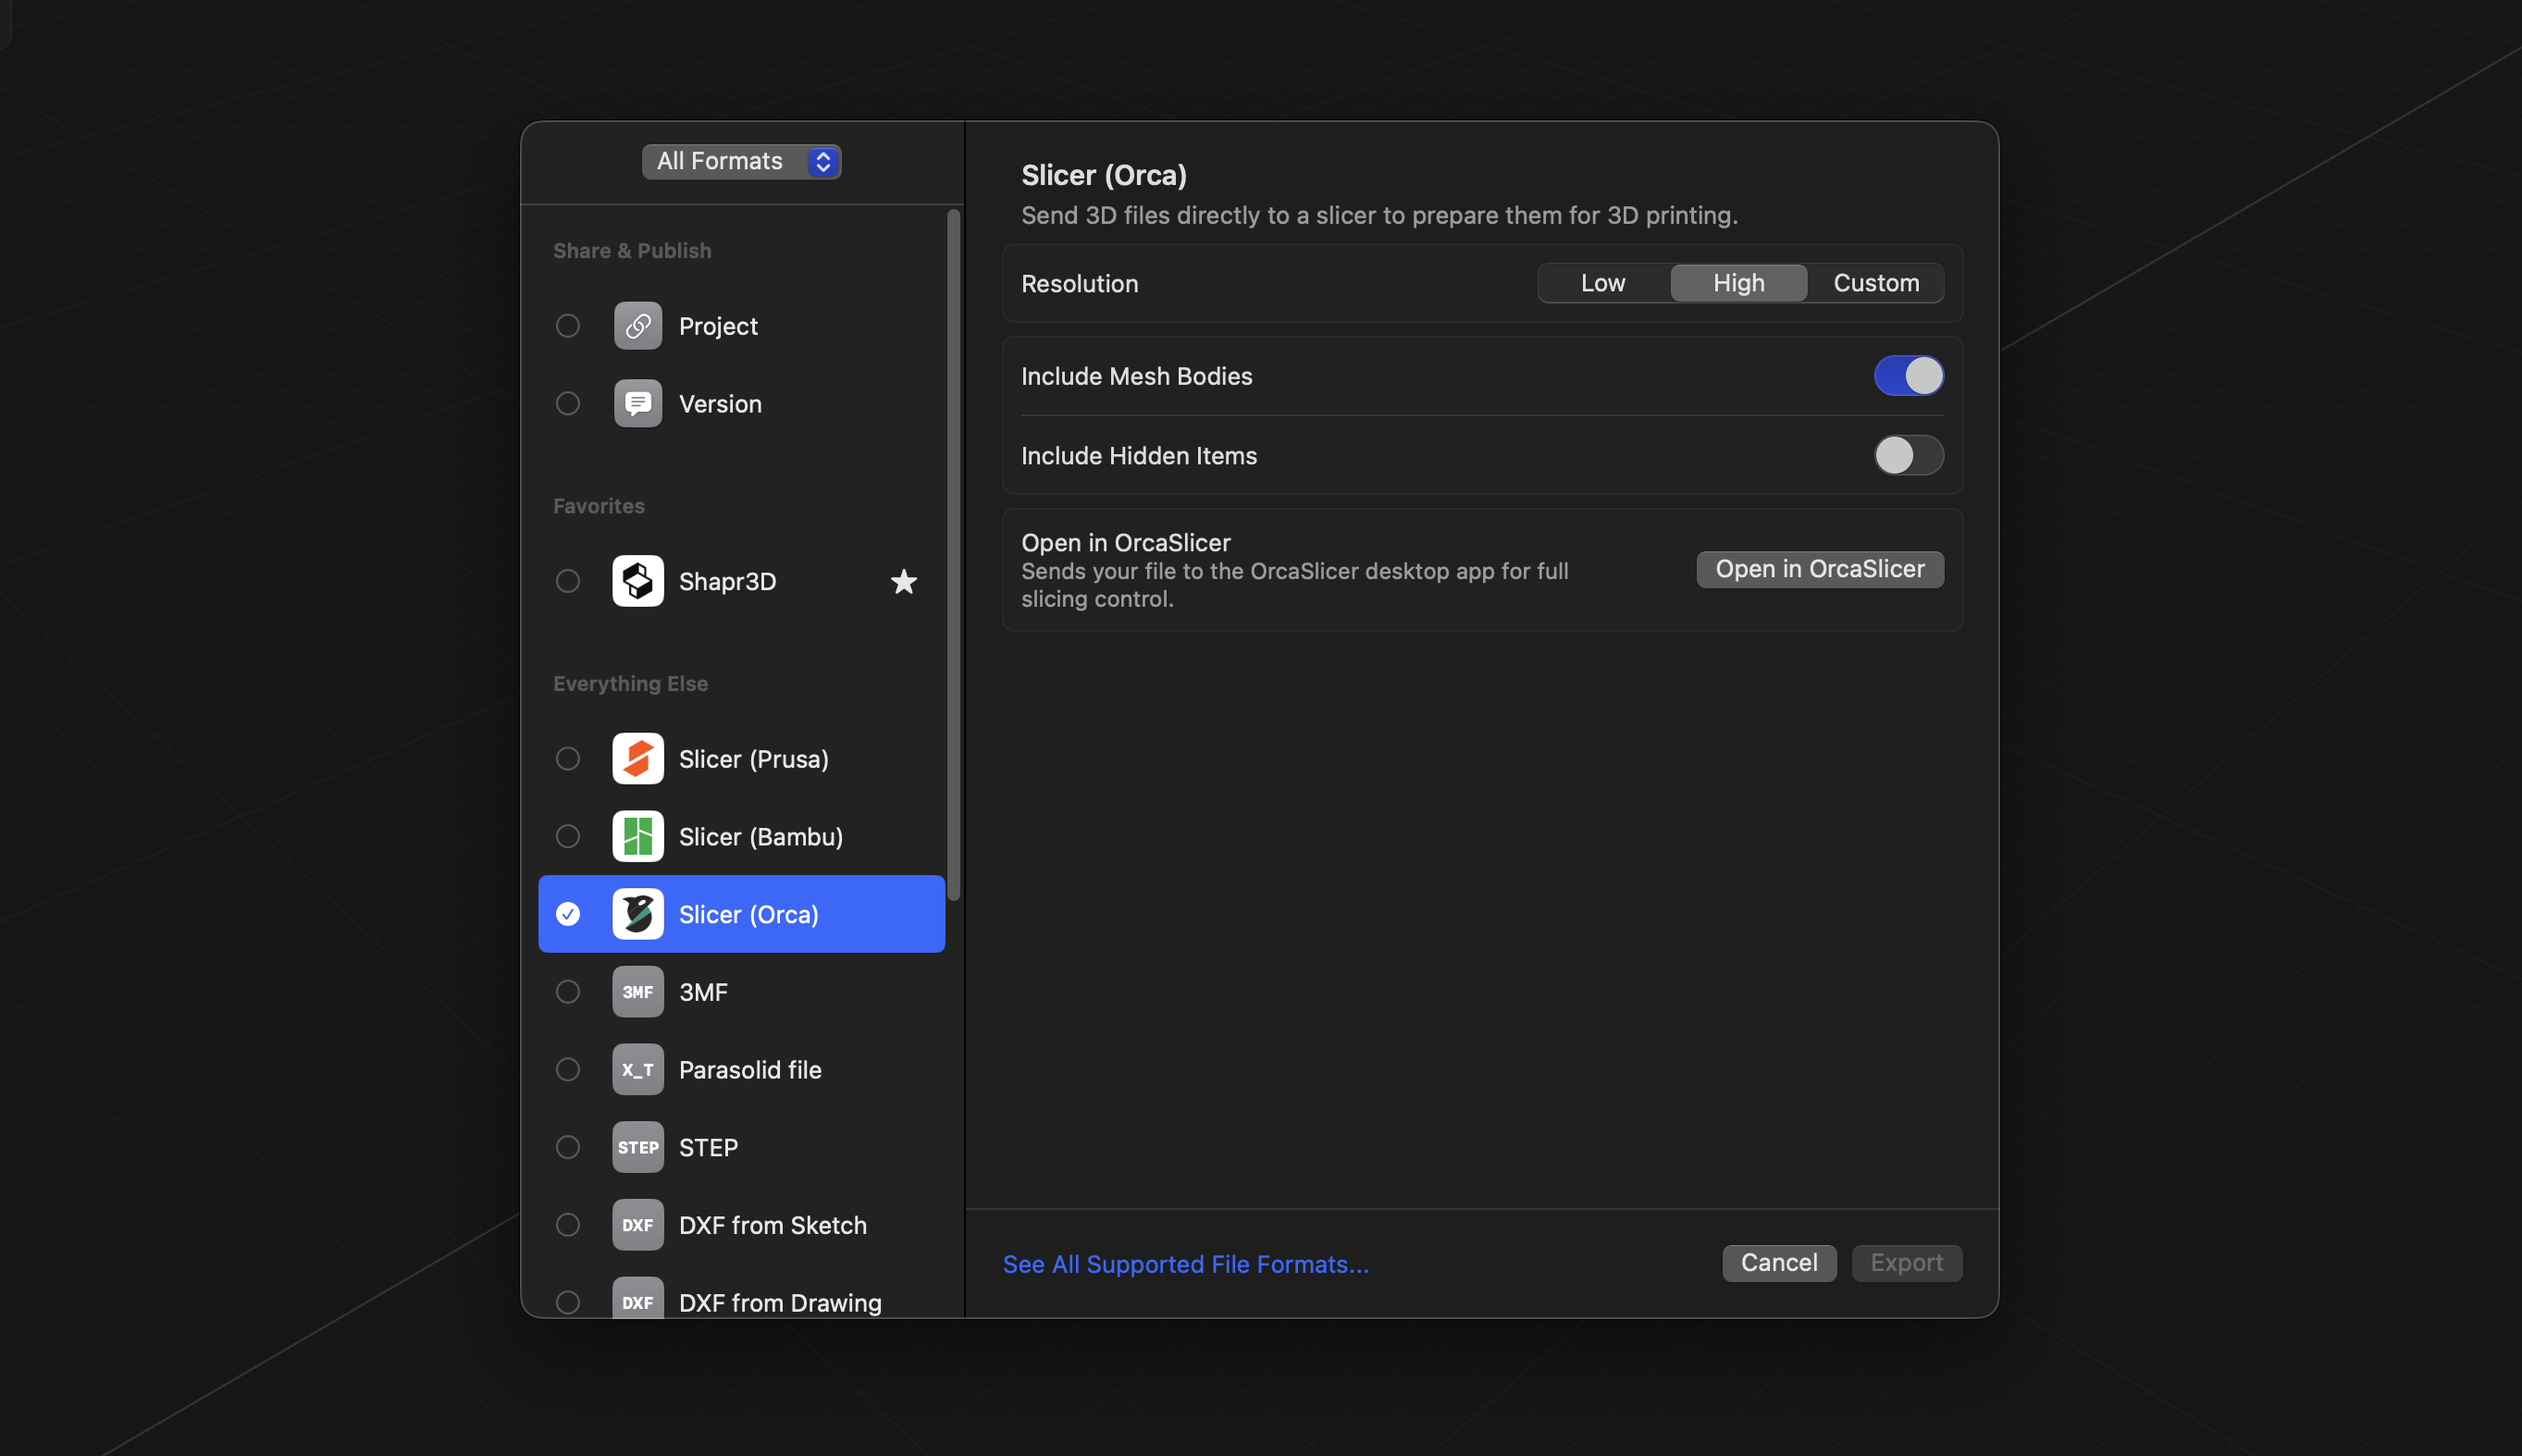Click the Version speech-bubble icon
Screen dimensions: 2522x1456
638,404
